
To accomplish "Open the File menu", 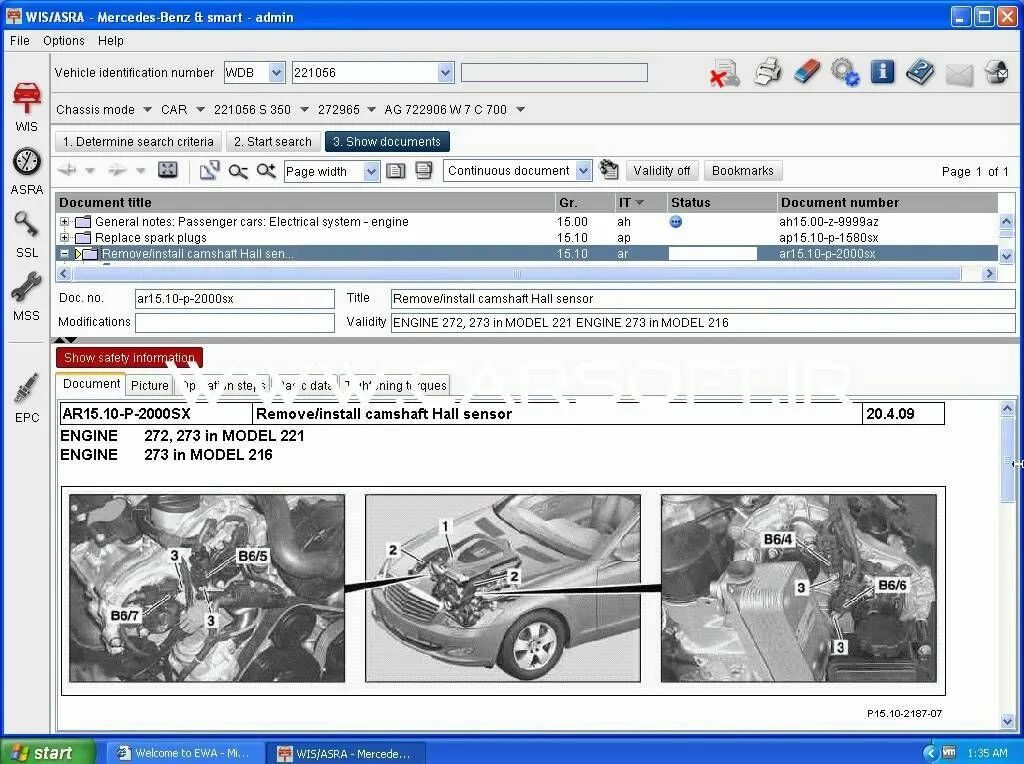I will [x=20, y=40].
